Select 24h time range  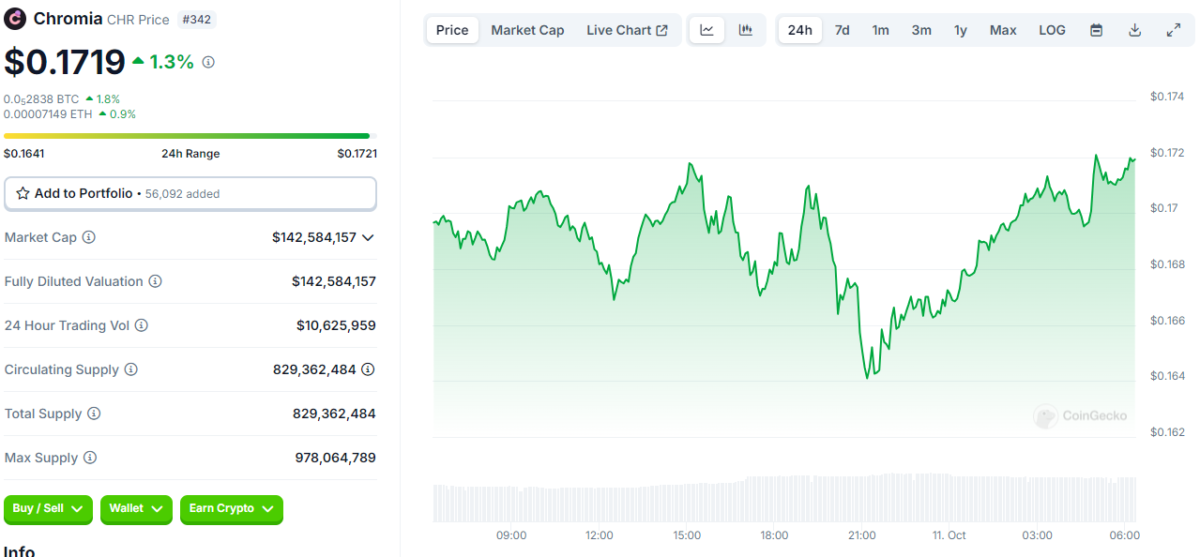point(800,30)
